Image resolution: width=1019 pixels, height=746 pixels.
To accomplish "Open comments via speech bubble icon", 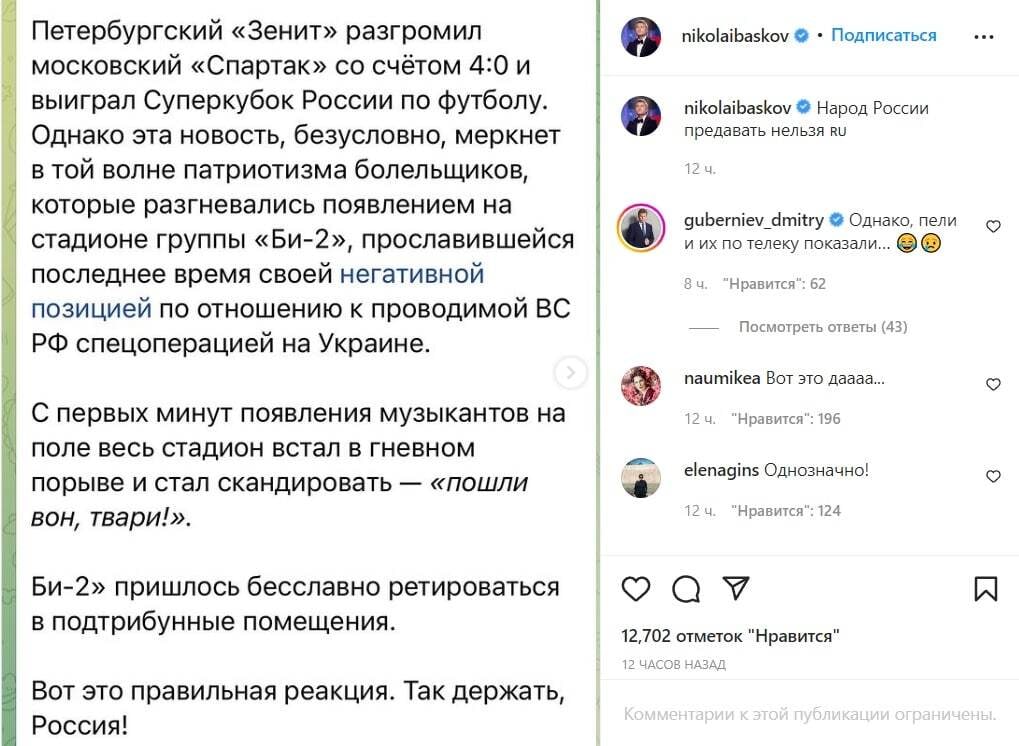I will click(x=686, y=589).
